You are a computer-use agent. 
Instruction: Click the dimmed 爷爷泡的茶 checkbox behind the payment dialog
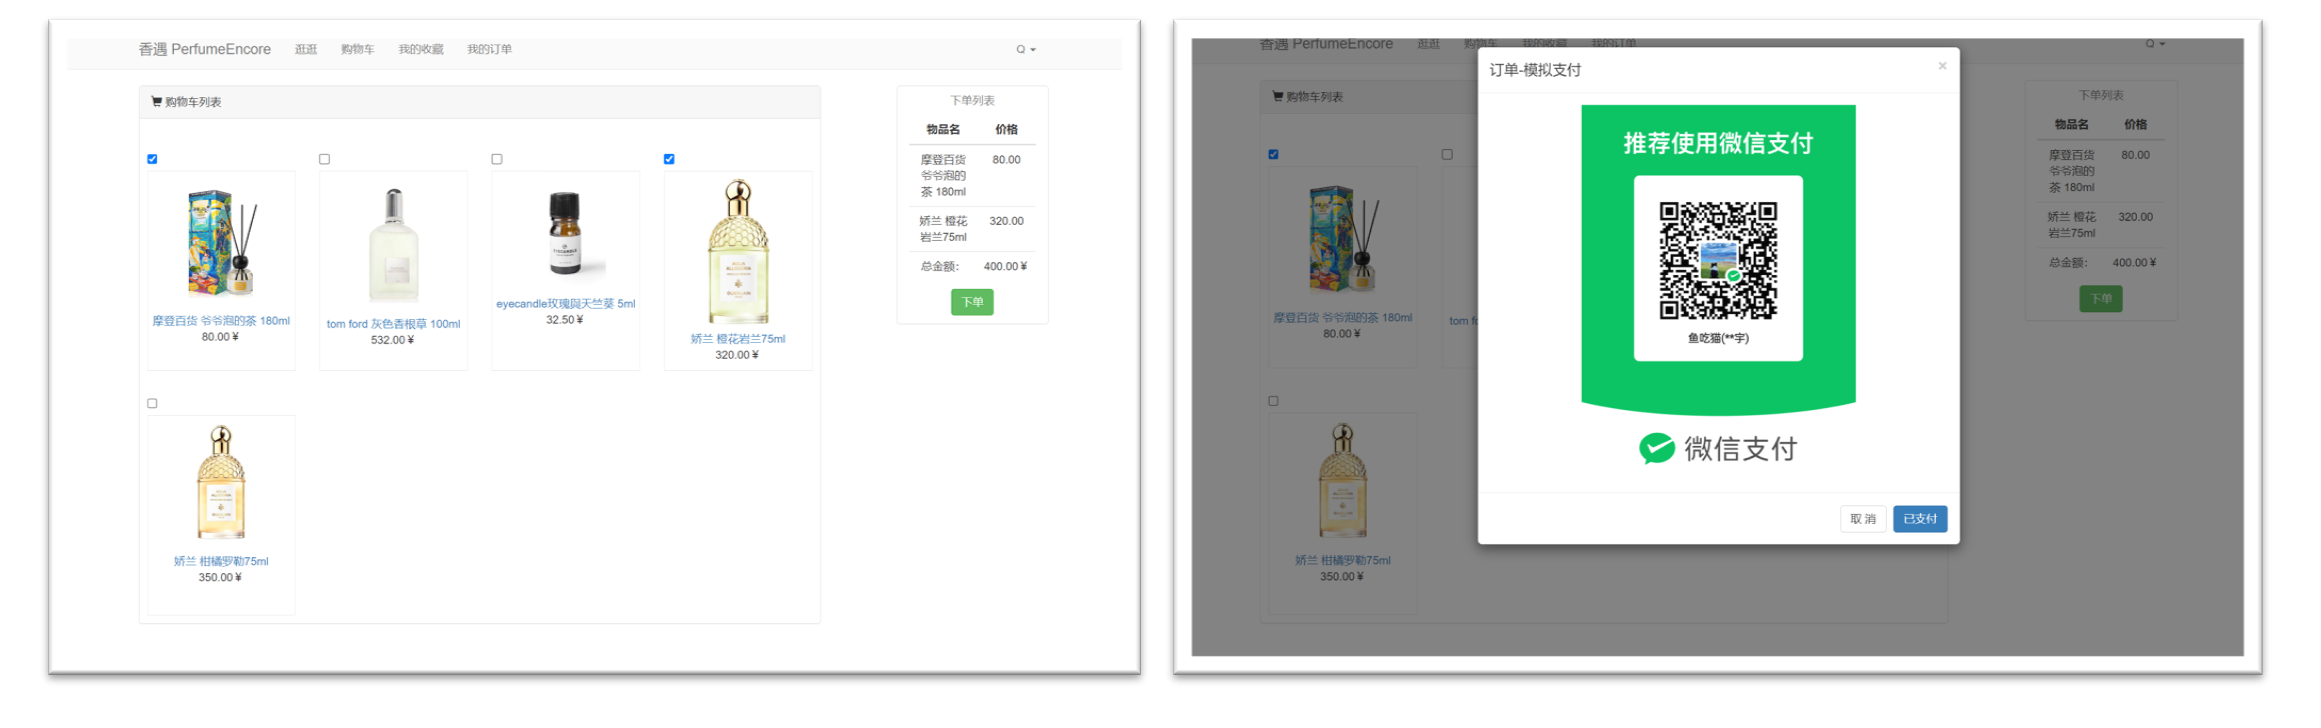coord(1273,154)
